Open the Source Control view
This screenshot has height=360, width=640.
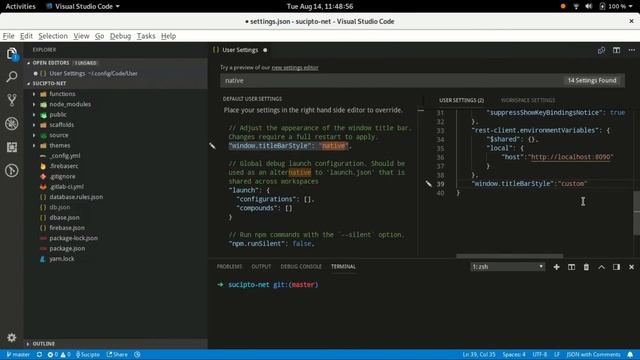[x=12, y=100]
